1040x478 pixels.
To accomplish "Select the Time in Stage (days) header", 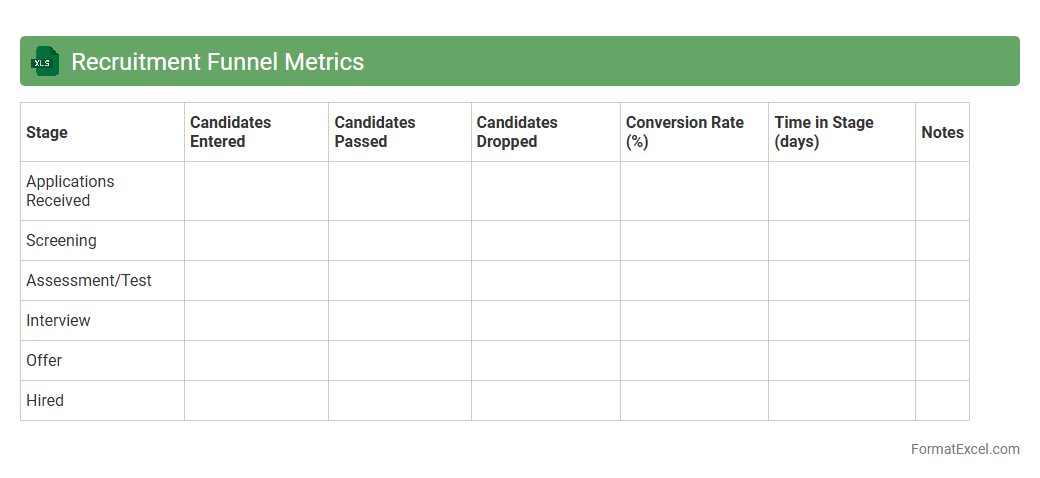I will coord(824,132).
